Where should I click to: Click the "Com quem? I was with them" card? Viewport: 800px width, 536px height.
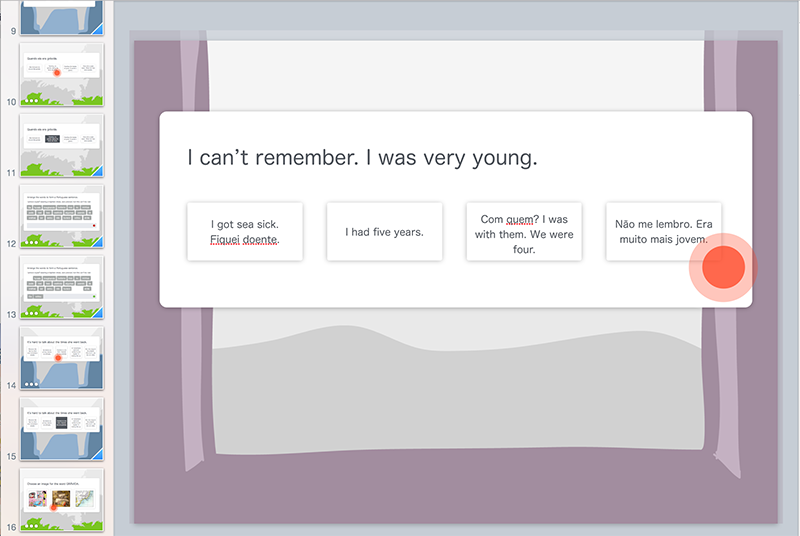coord(523,231)
